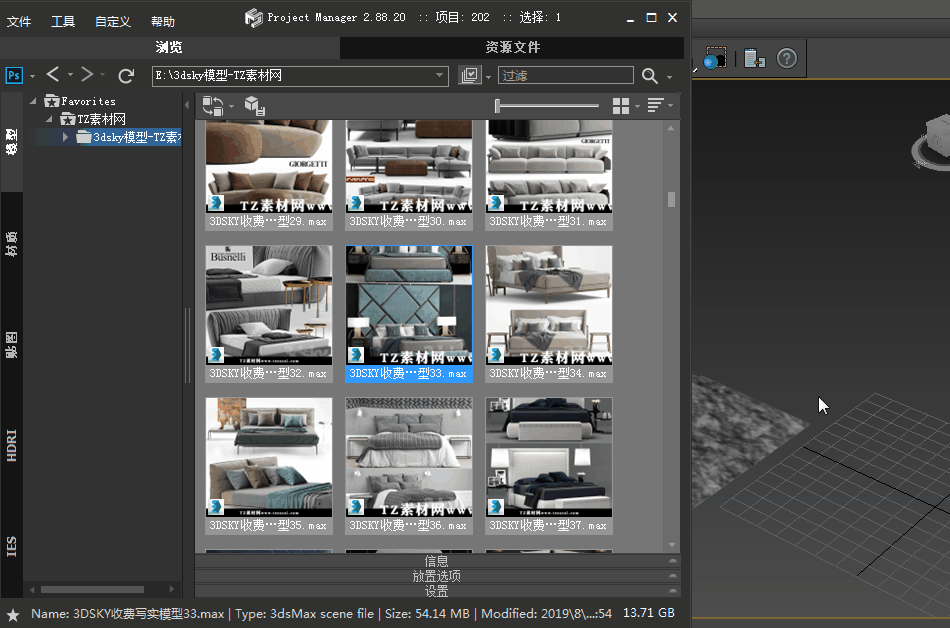The image size is (950, 628).
Task: Adjust the thumbnail size slider
Action: click(498, 106)
